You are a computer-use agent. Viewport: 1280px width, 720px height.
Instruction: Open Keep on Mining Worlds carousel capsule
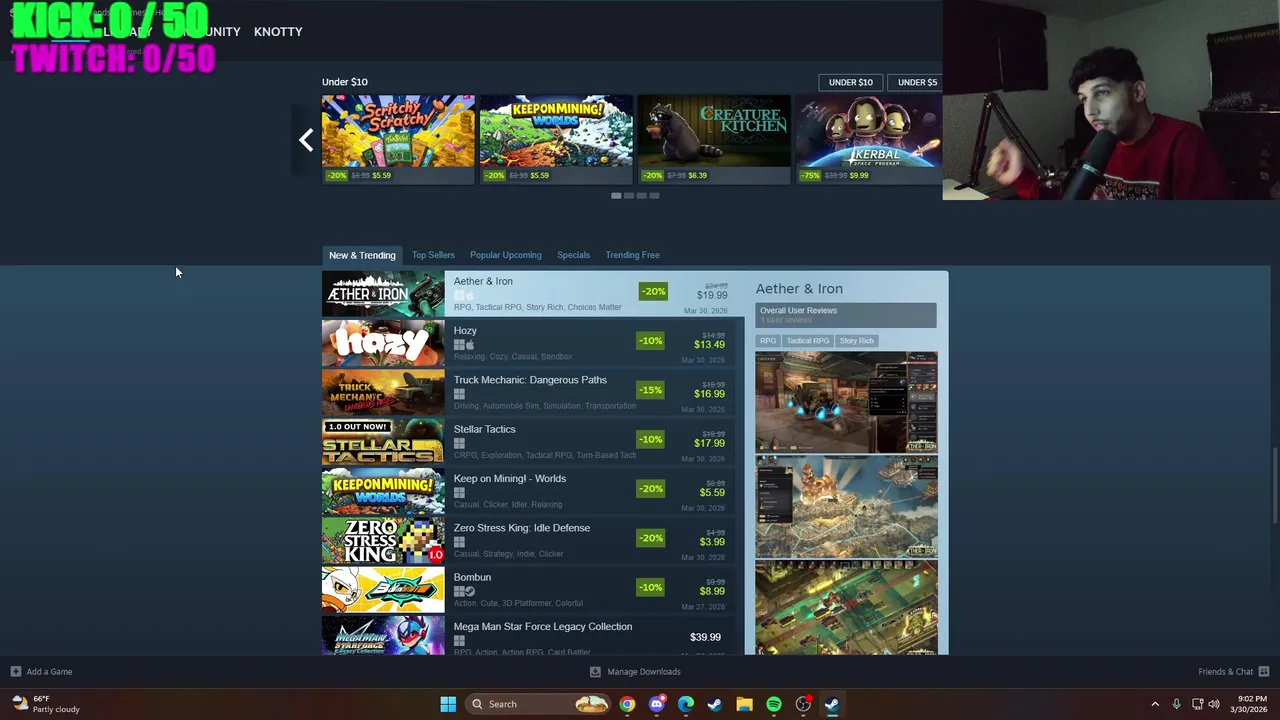click(x=556, y=139)
